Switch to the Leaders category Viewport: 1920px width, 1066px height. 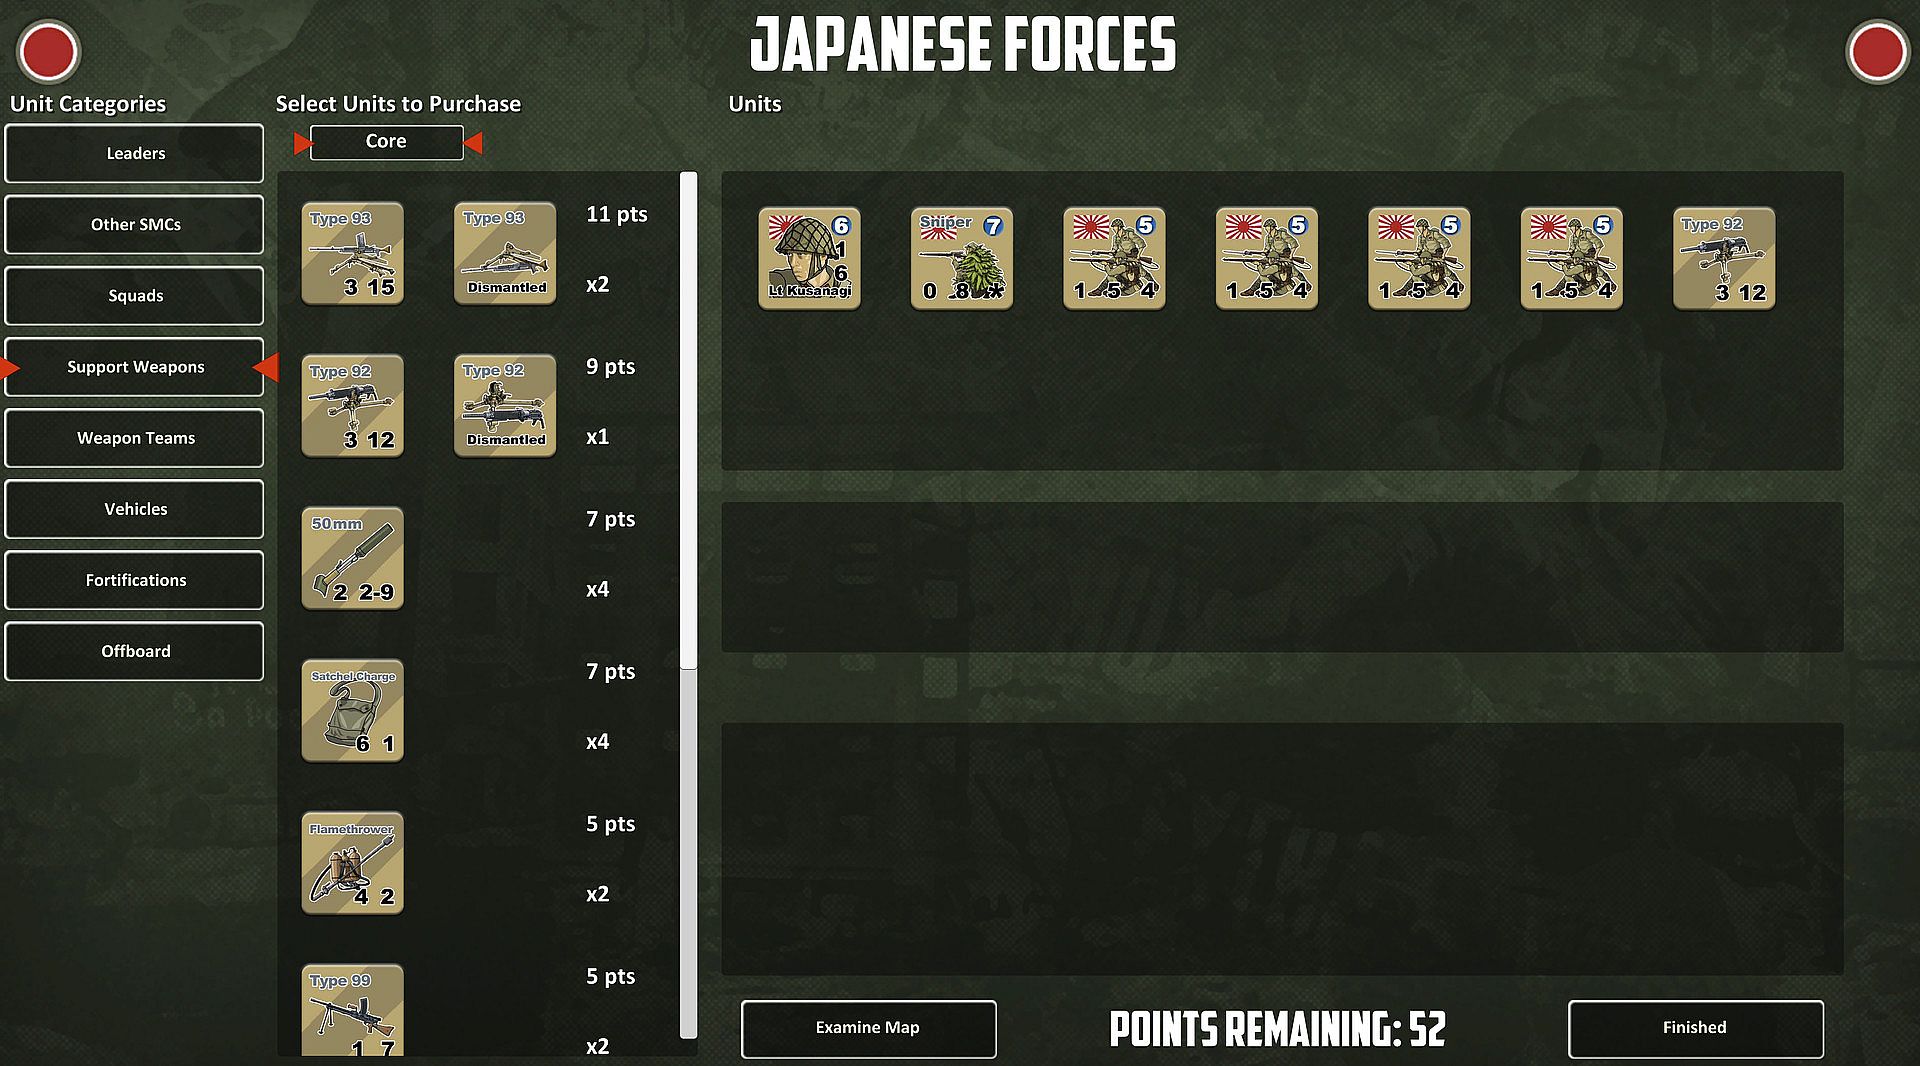point(134,153)
